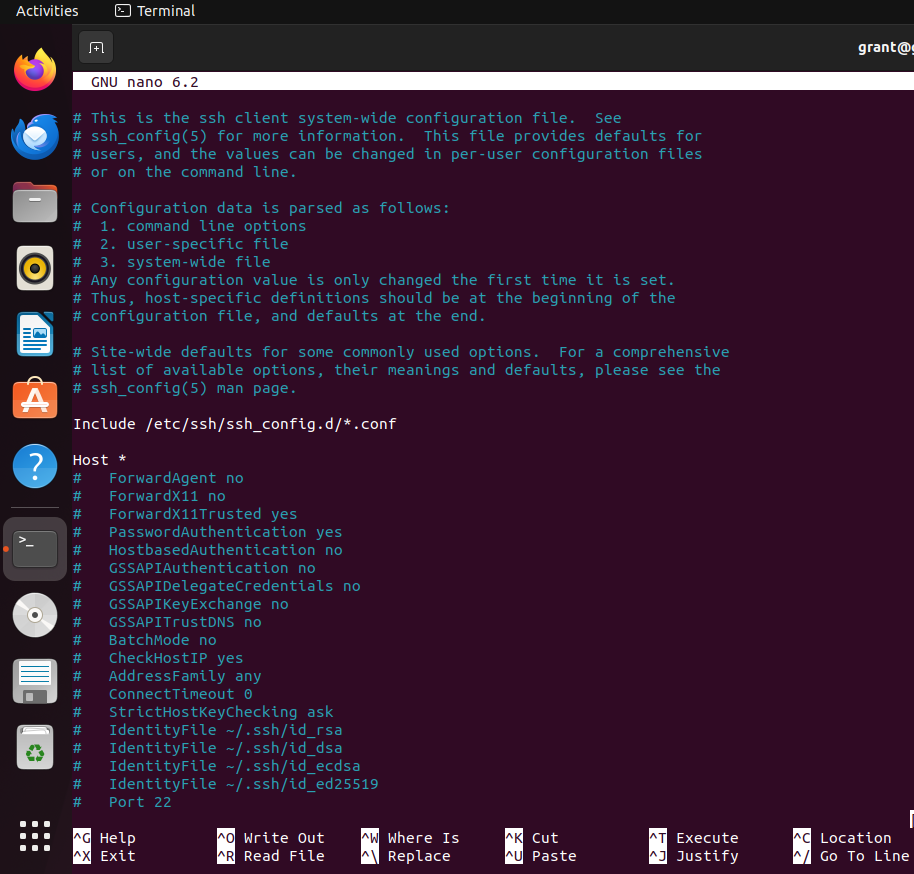Click the Include /etc/ssh line in the editor
This screenshot has width=914, height=874.
pyautogui.click(x=234, y=424)
